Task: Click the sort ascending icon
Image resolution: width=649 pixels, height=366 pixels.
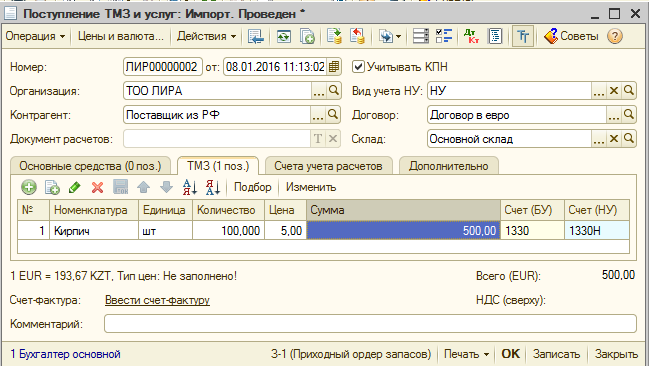Action: [190, 188]
